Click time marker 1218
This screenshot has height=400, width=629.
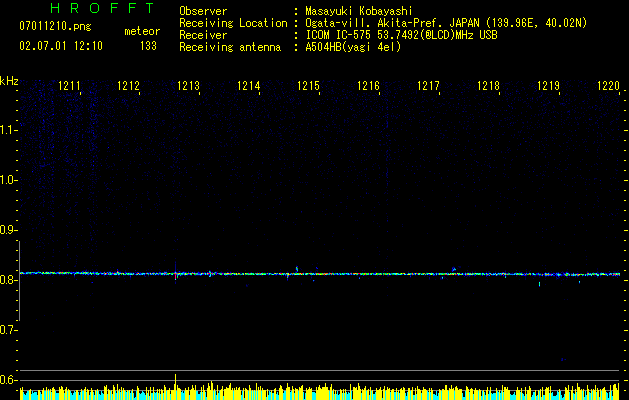click(488, 86)
